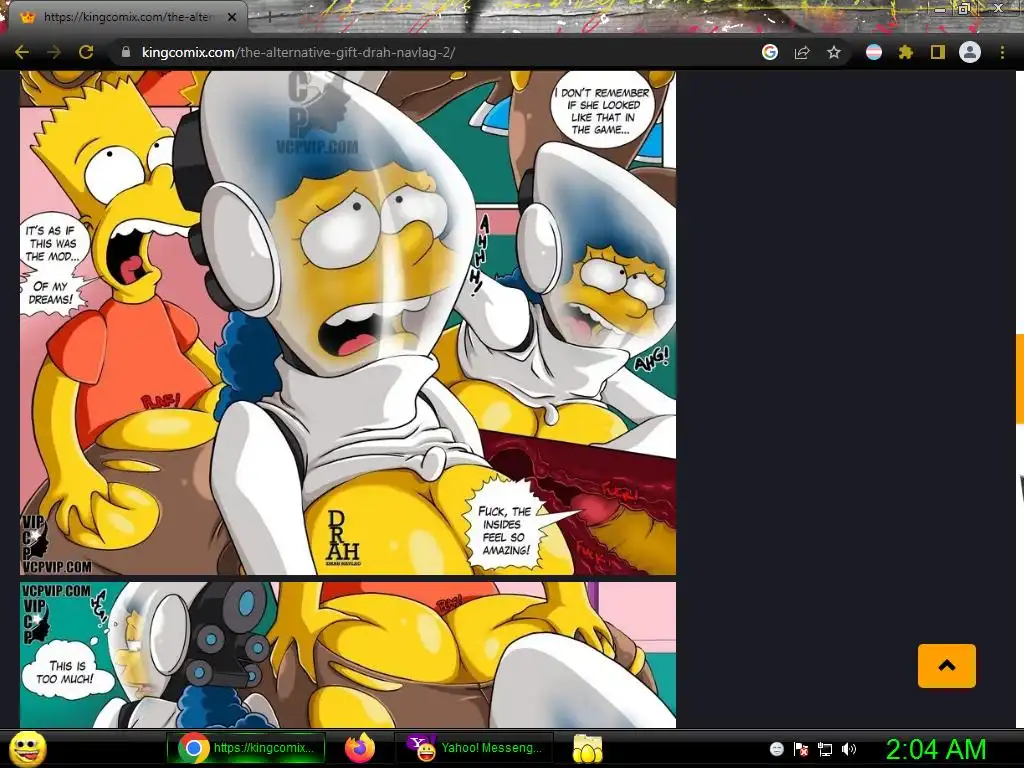This screenshot has width=1024, height=768.
Task: Open the volume speaker tray icon
Action: click(849, 749)
